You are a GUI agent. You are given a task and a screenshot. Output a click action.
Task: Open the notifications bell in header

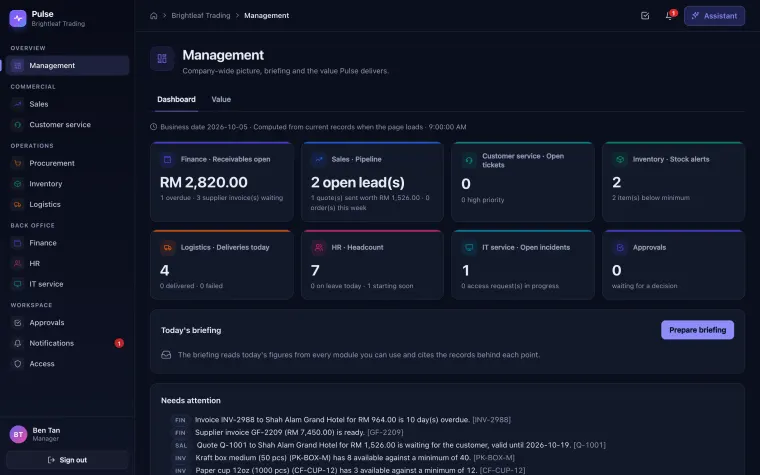coord(669,16)
